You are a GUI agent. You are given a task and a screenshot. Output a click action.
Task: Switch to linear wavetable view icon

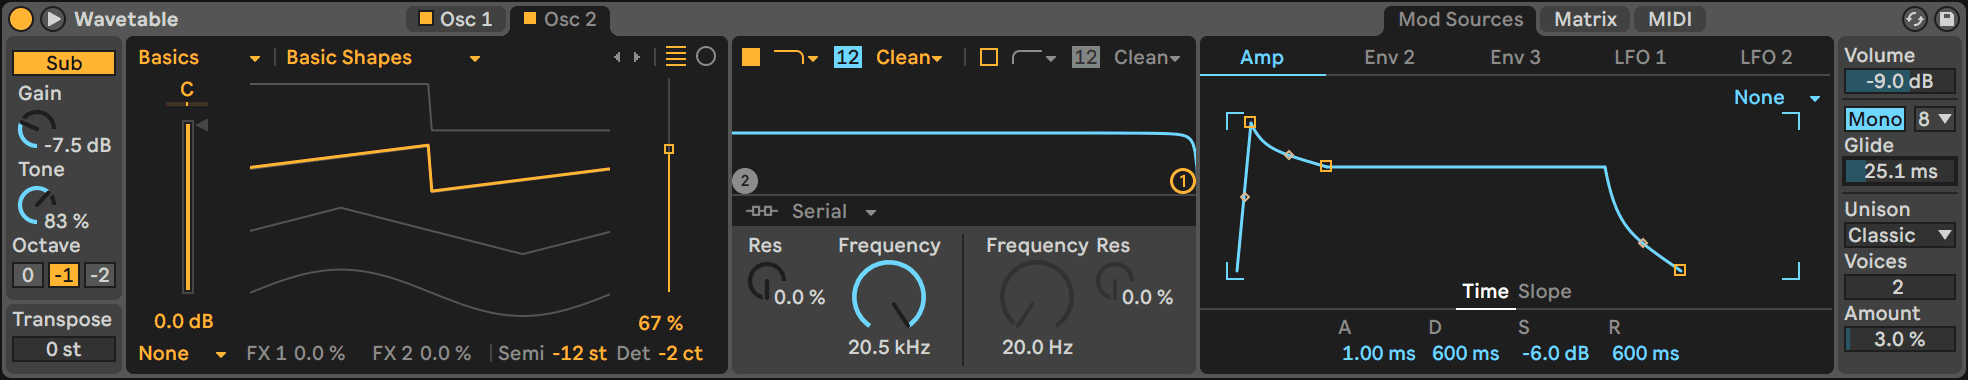[676, 57]
